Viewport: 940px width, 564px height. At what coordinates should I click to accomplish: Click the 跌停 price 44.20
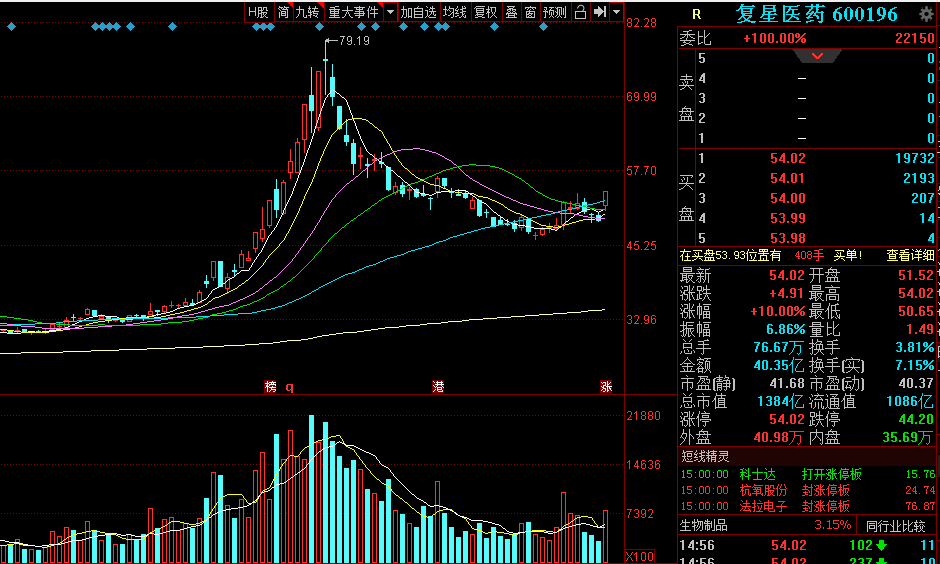pyautogui.click(x=916, y=420)
